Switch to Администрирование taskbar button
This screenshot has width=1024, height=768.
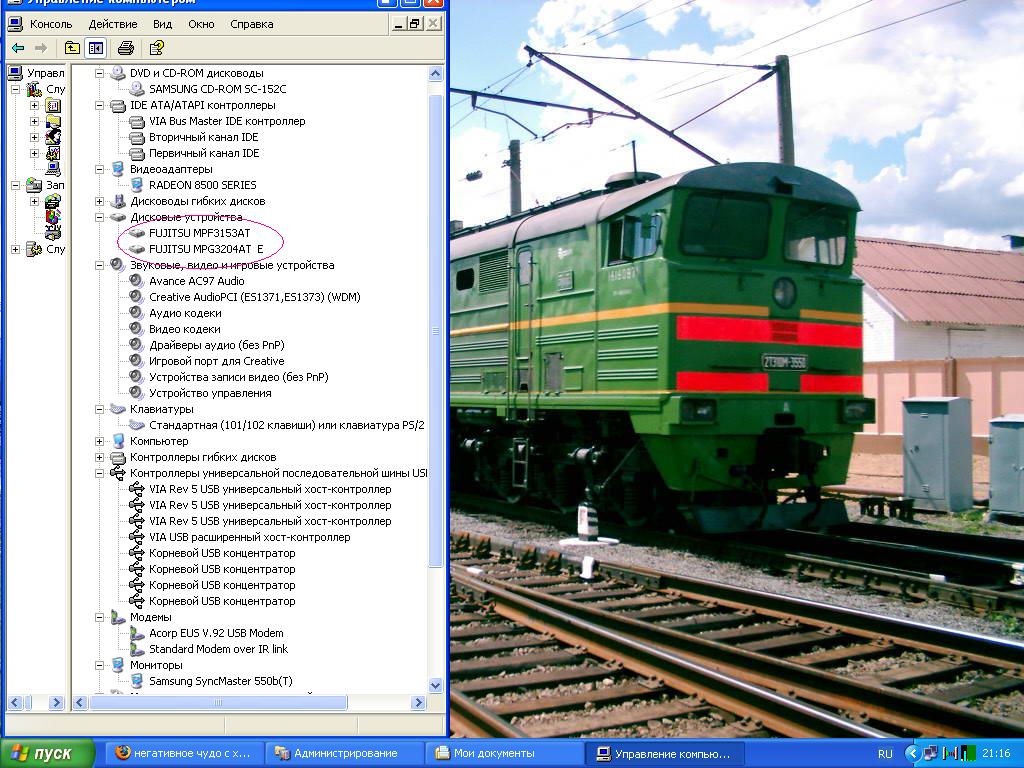coord(345,753)
